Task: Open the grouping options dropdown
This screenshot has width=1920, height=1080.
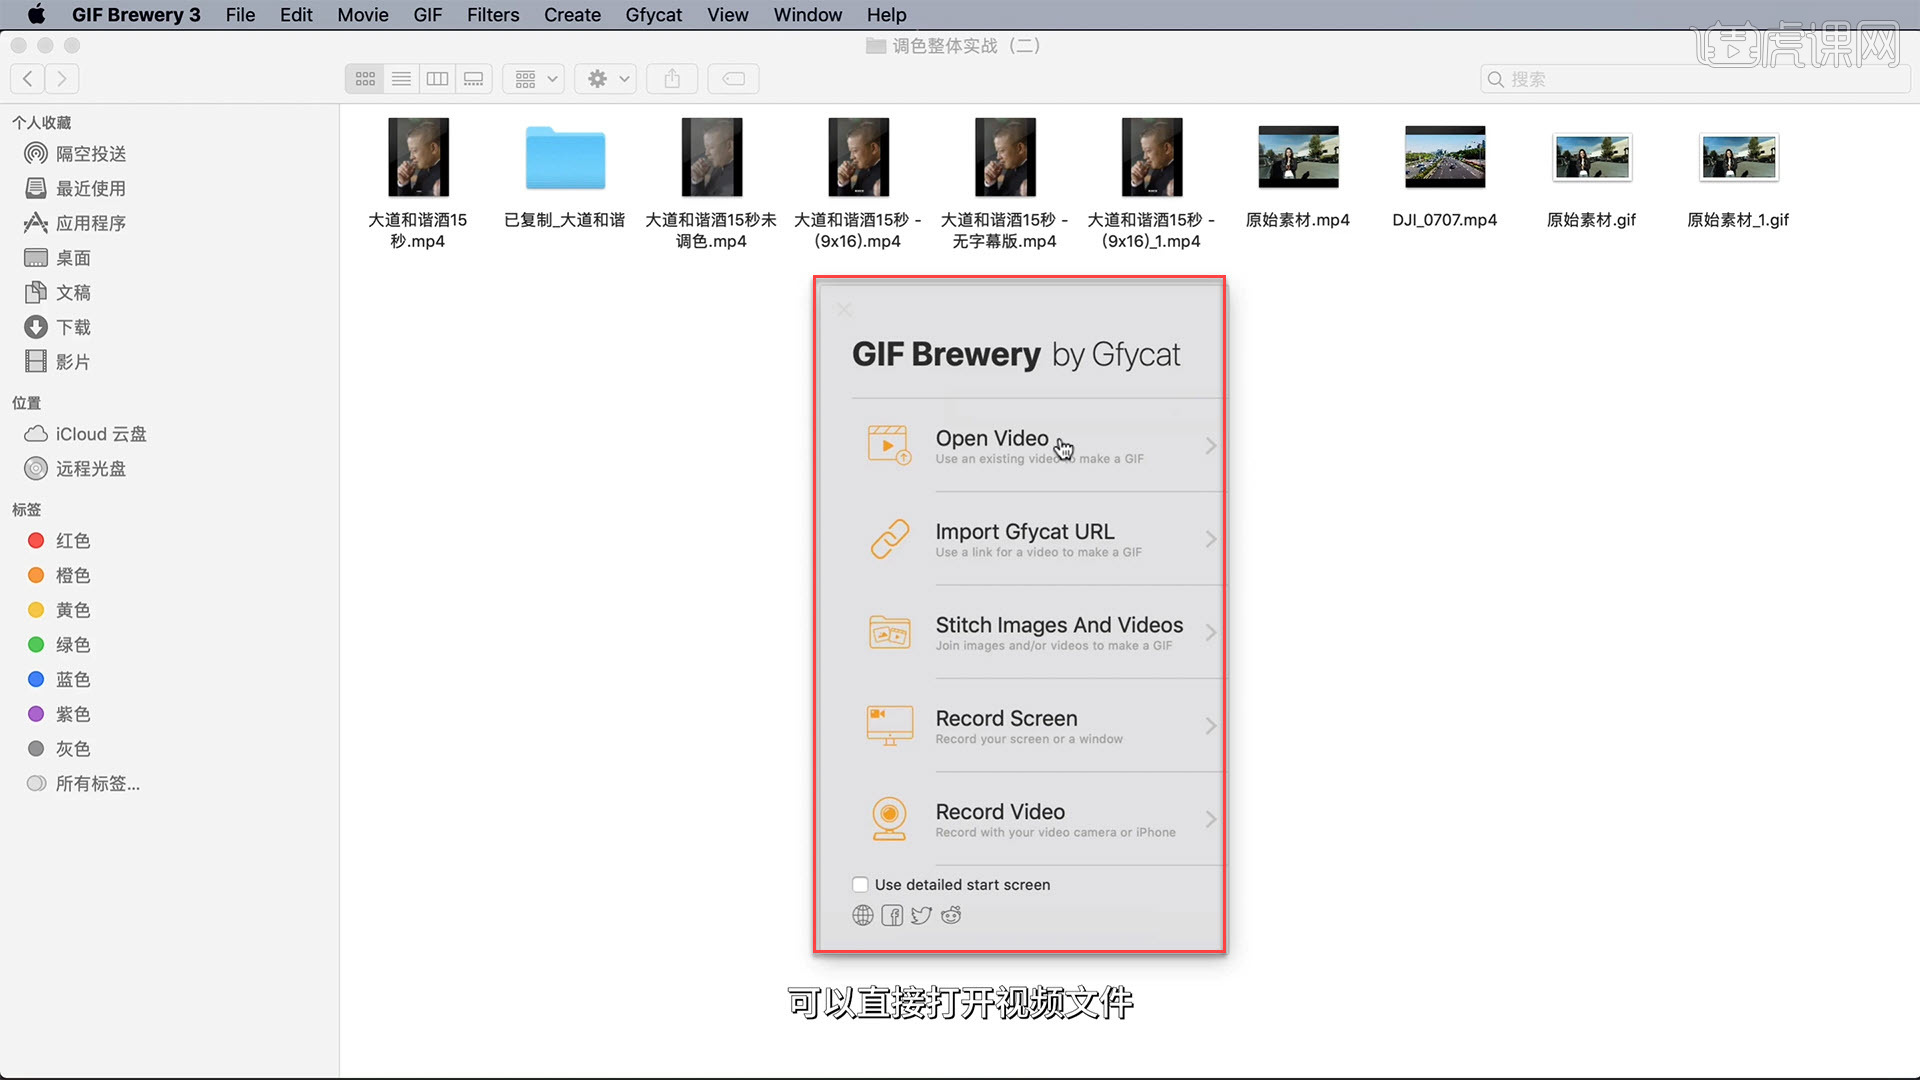Action: point(533,78)
